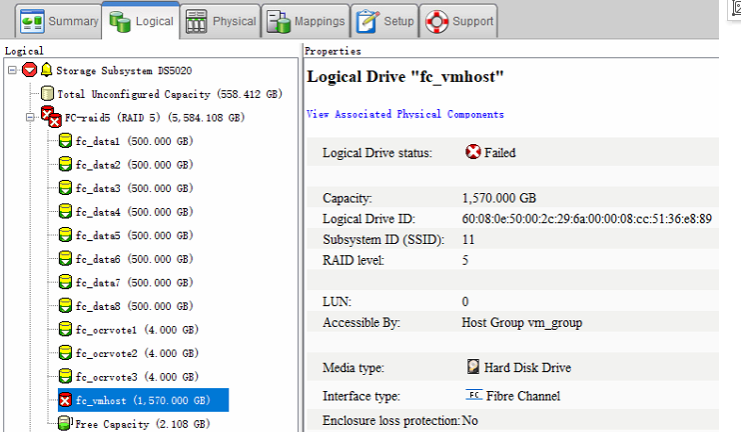
Task: Click the FC-raid5 array error icon
Action: 49,118
